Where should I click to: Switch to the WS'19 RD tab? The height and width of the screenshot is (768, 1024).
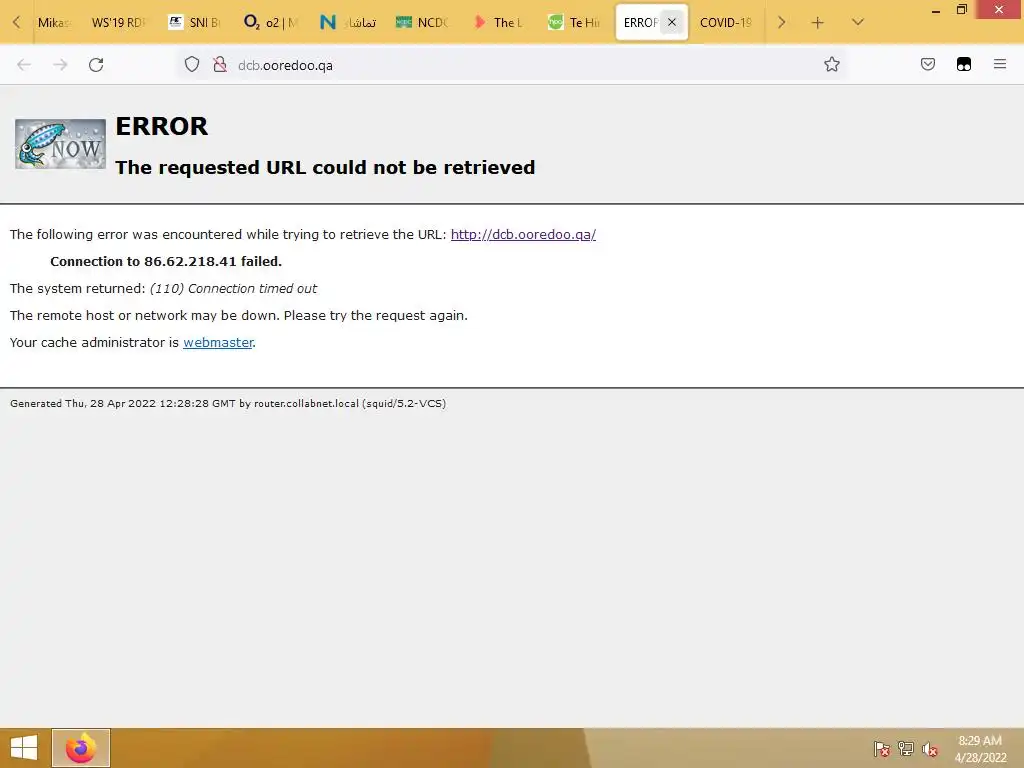click(x=119, y=23)
